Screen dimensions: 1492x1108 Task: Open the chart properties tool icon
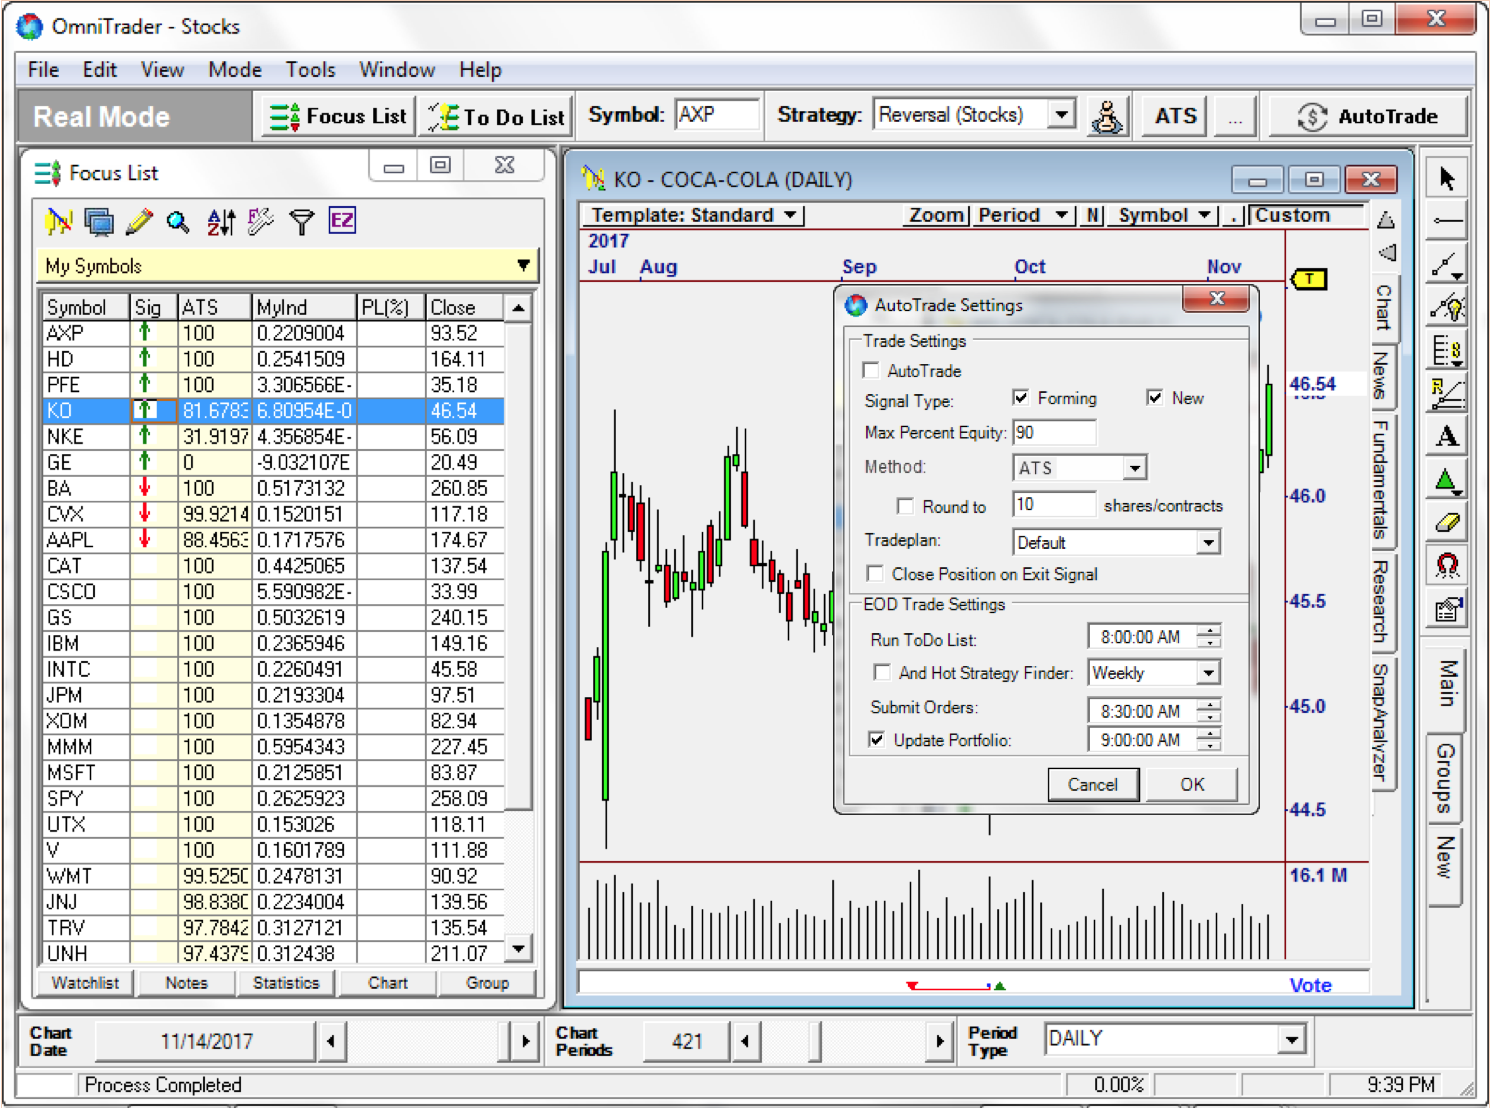1446,609
